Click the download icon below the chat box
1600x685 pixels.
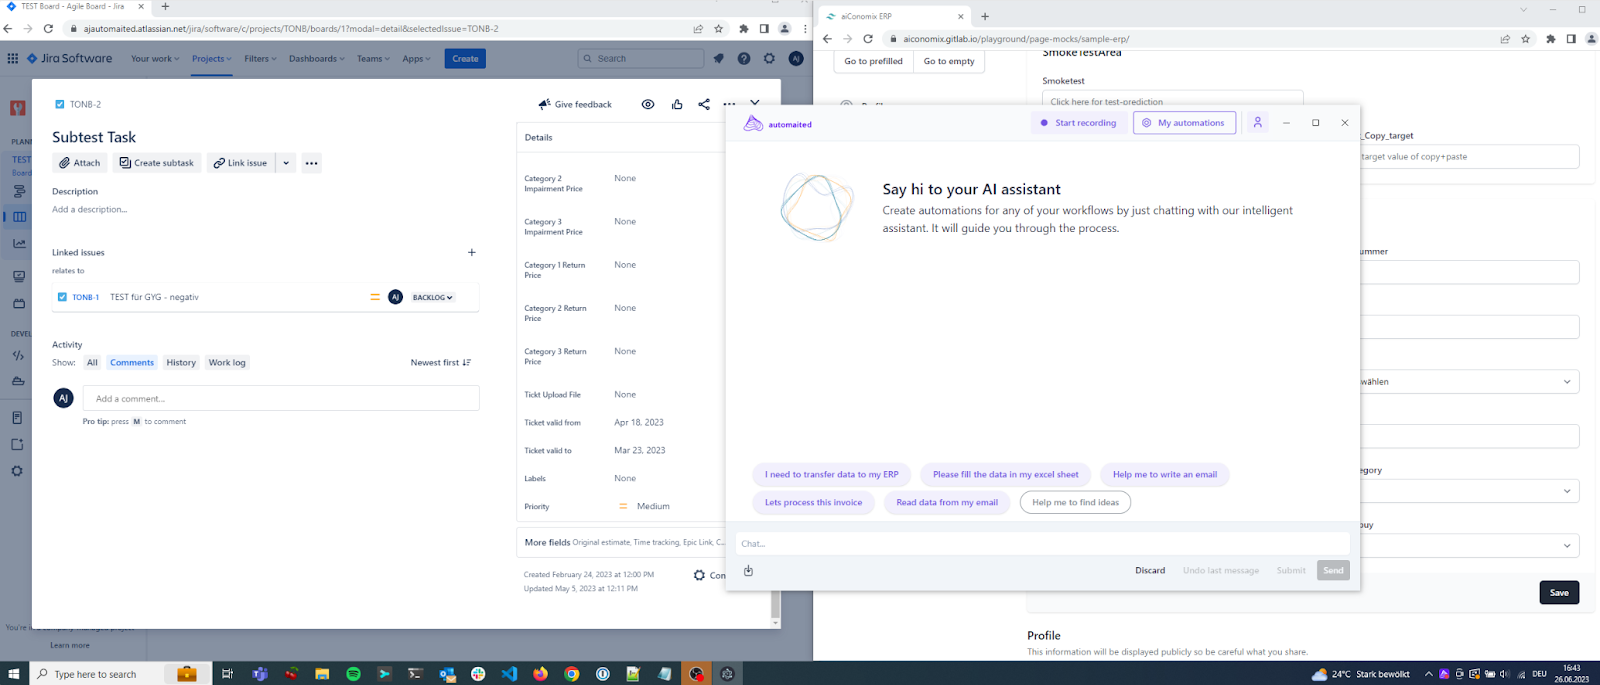coord(748,571)
